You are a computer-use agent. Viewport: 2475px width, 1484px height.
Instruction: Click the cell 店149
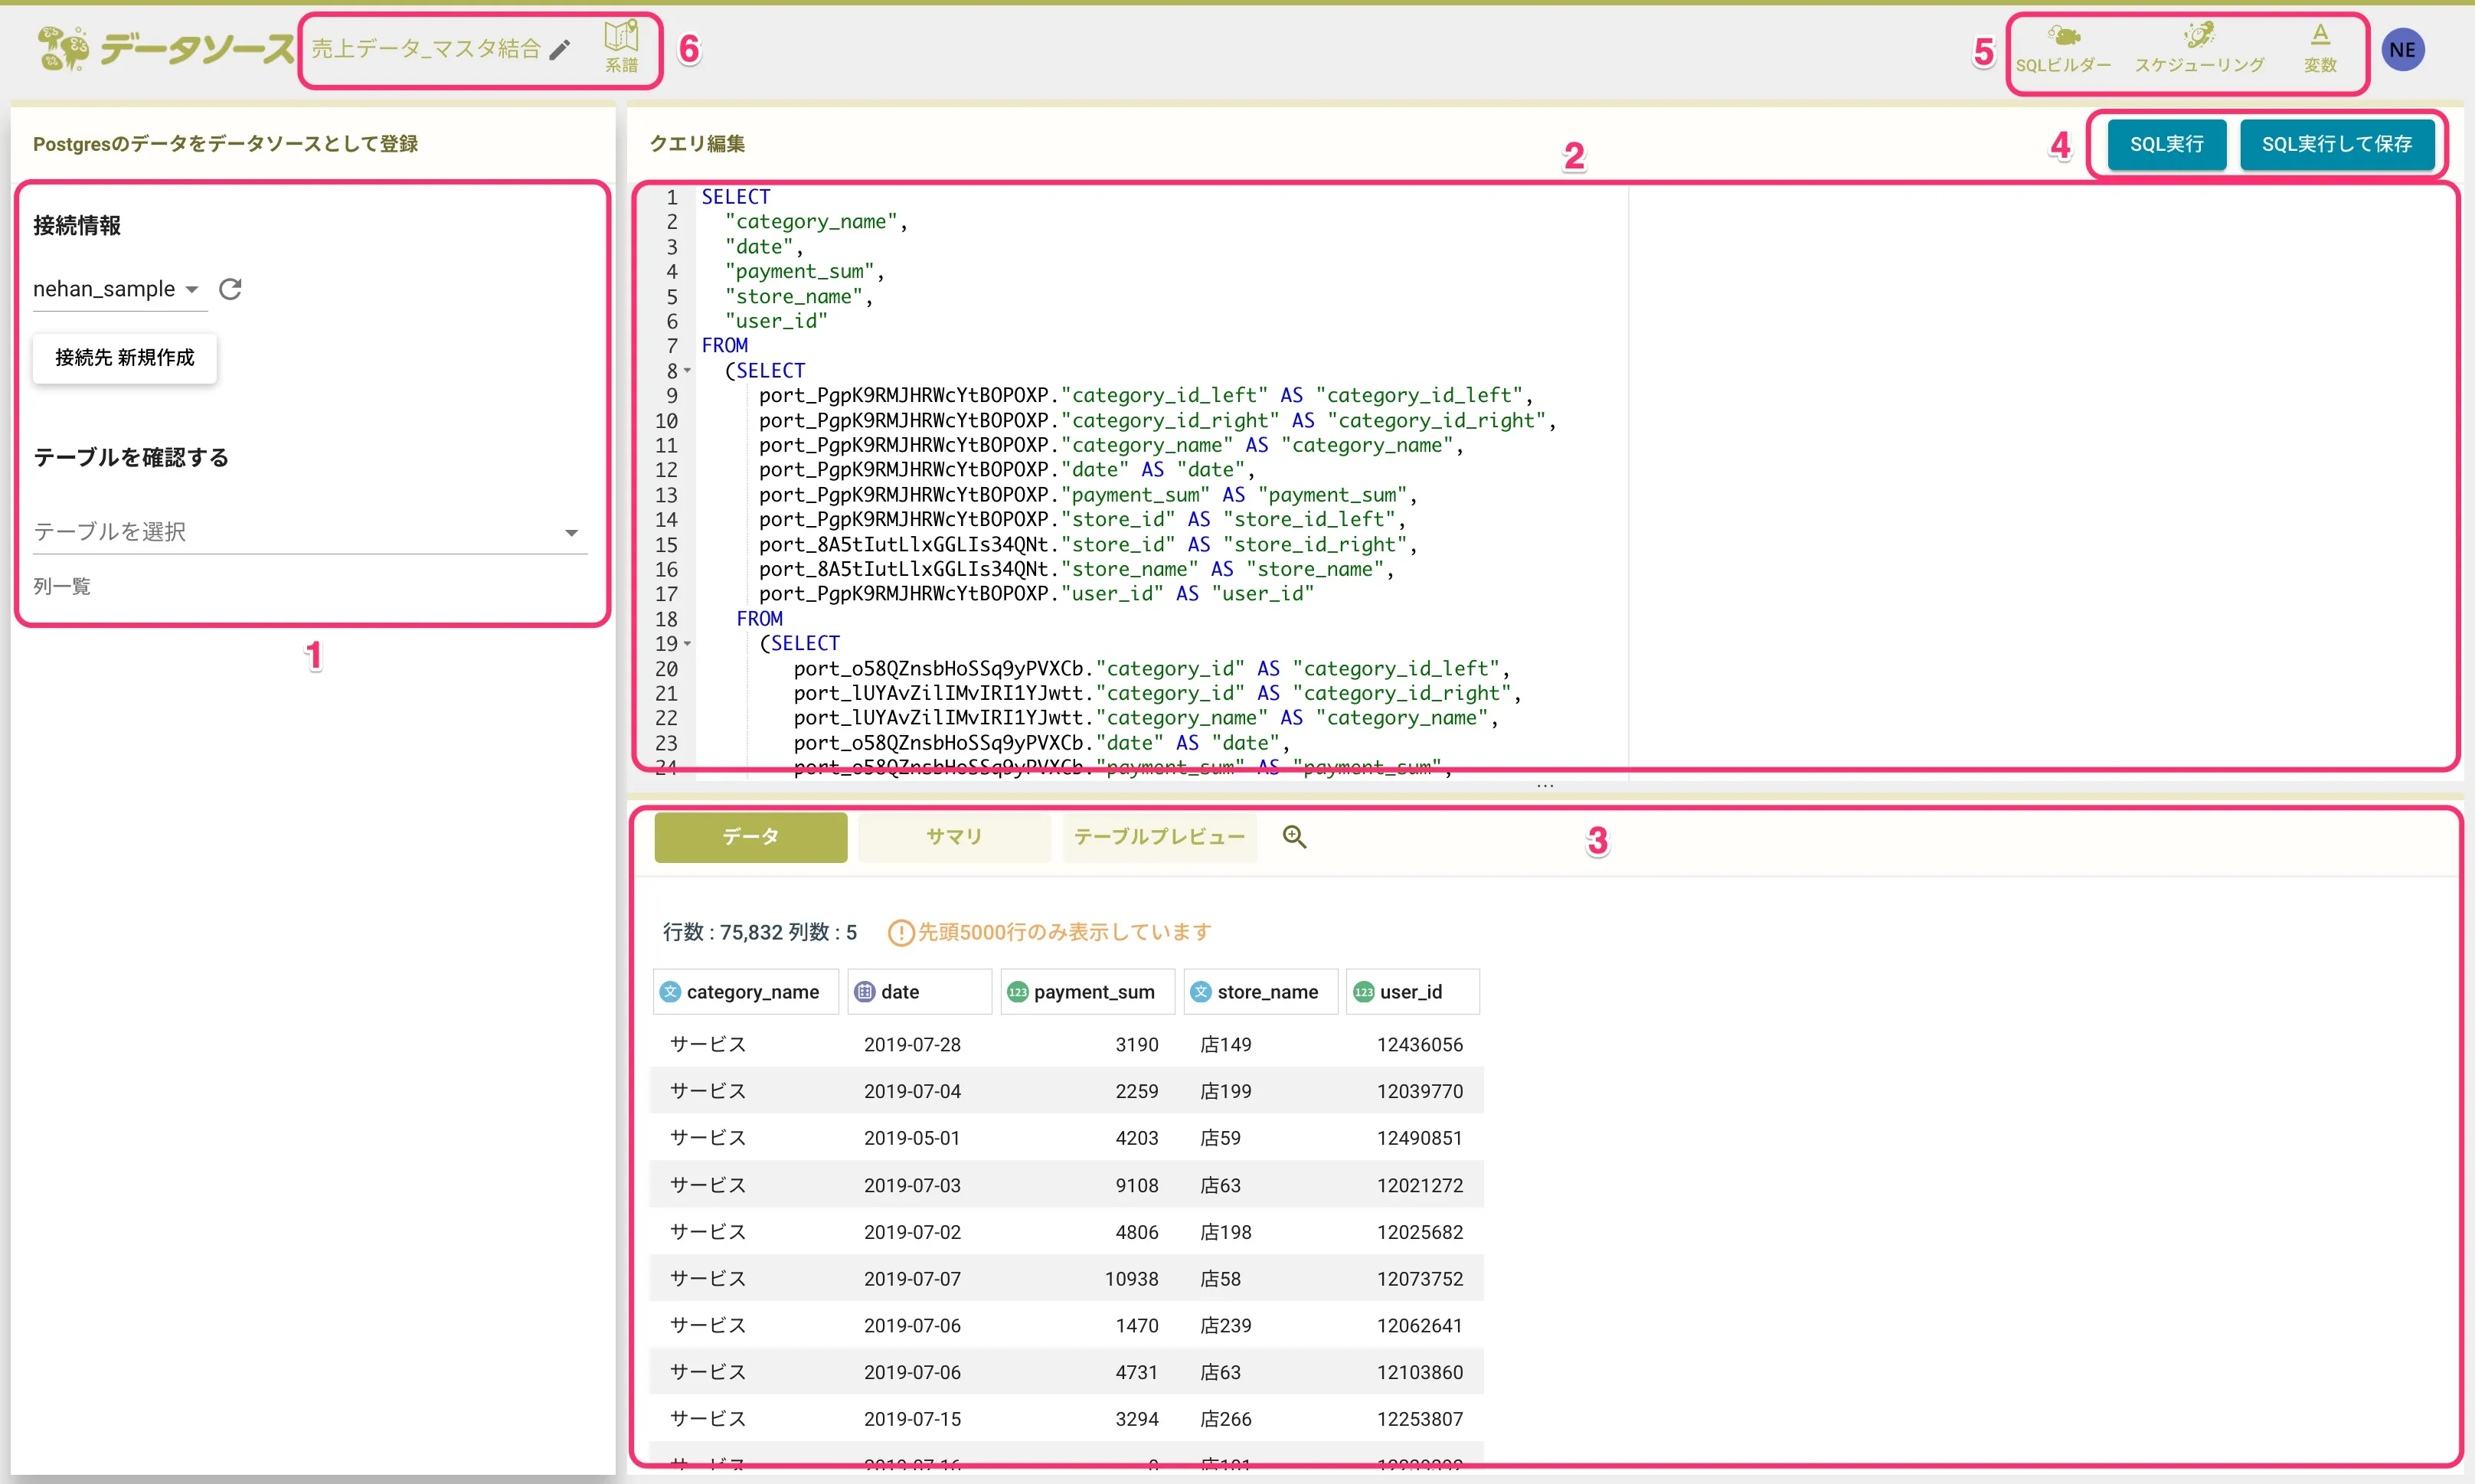point(1226,1045)
